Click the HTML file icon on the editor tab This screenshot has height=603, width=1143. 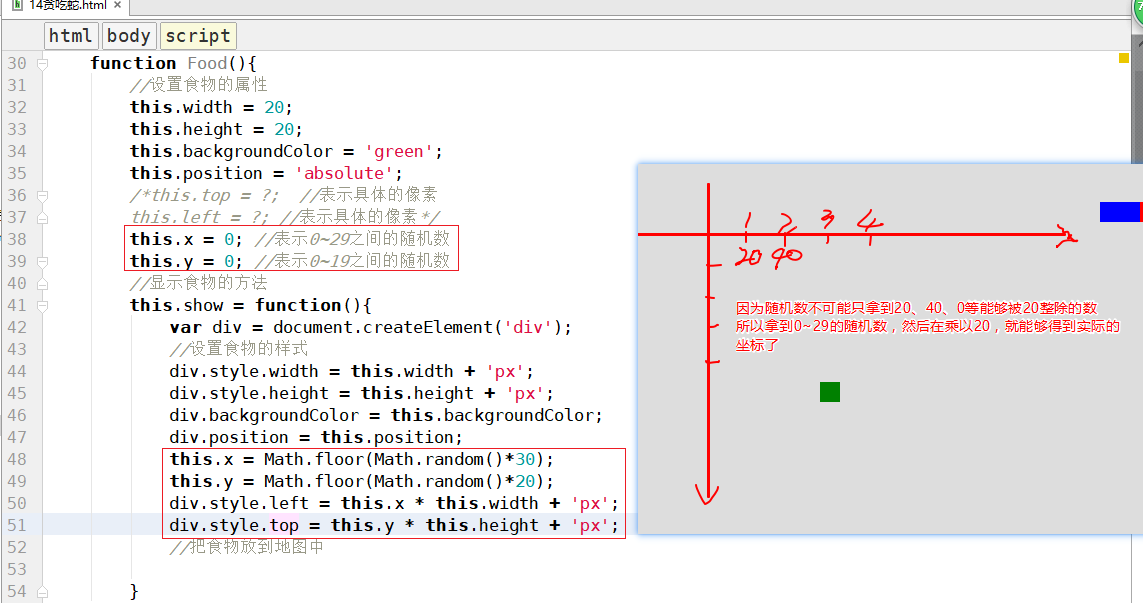[x=17, y=5]
